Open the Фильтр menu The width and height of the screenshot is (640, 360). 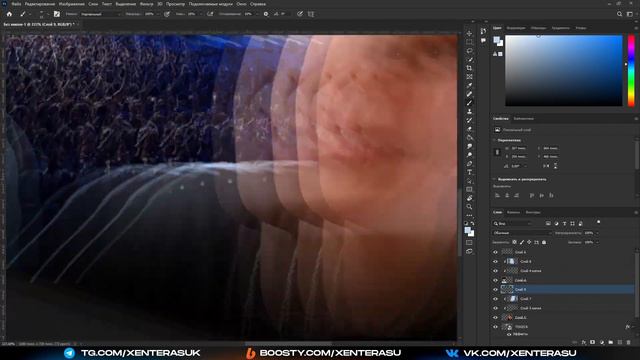click(x=147, y=4)
